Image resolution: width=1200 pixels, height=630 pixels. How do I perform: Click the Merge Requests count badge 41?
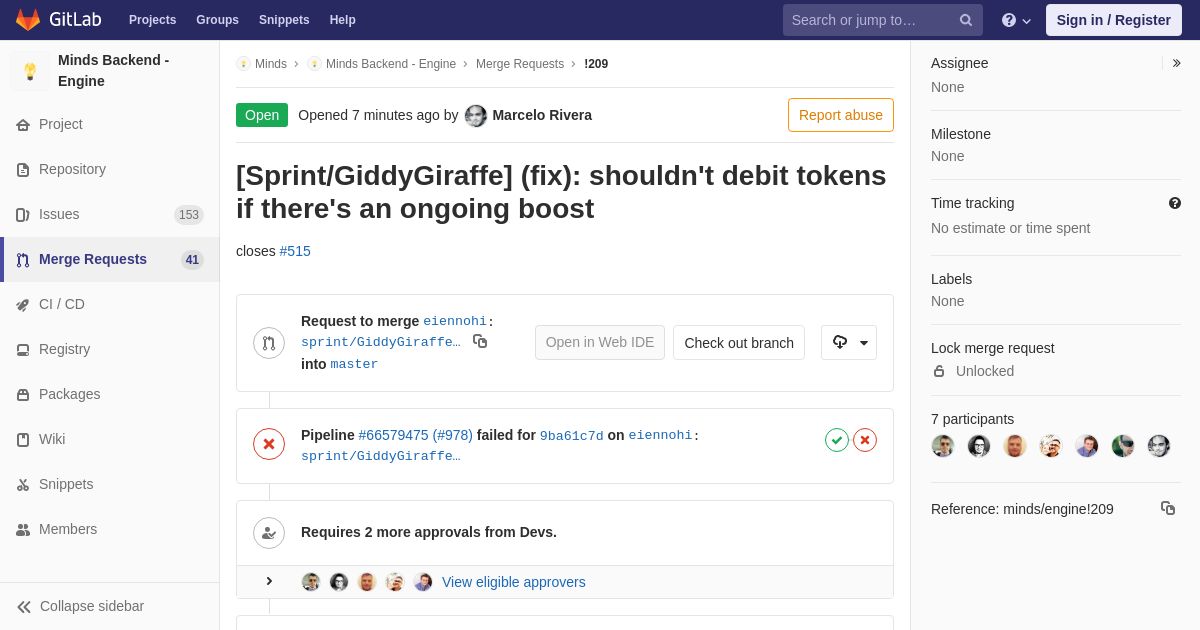[192, 260]
